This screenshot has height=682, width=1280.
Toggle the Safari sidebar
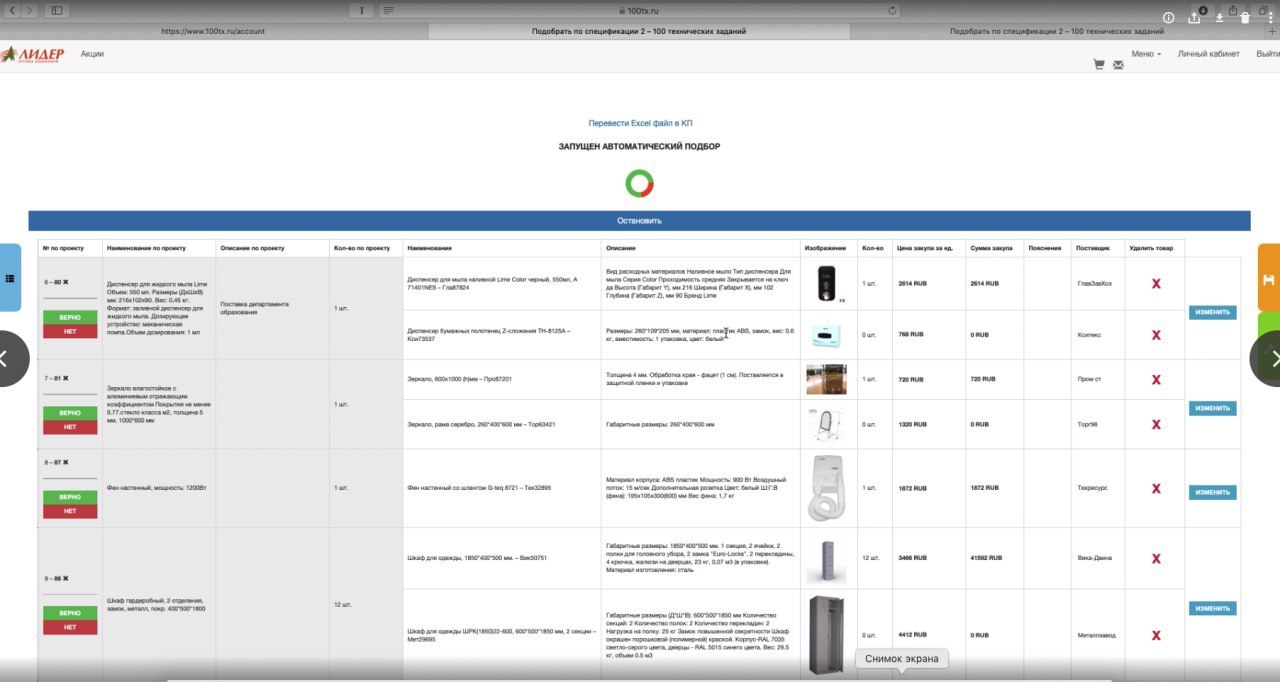point(56,10)
